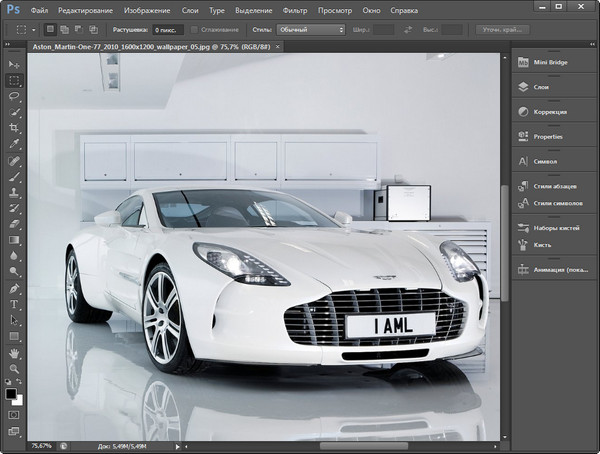Select the Zoom magnifier tool

[x=14, y=368]
